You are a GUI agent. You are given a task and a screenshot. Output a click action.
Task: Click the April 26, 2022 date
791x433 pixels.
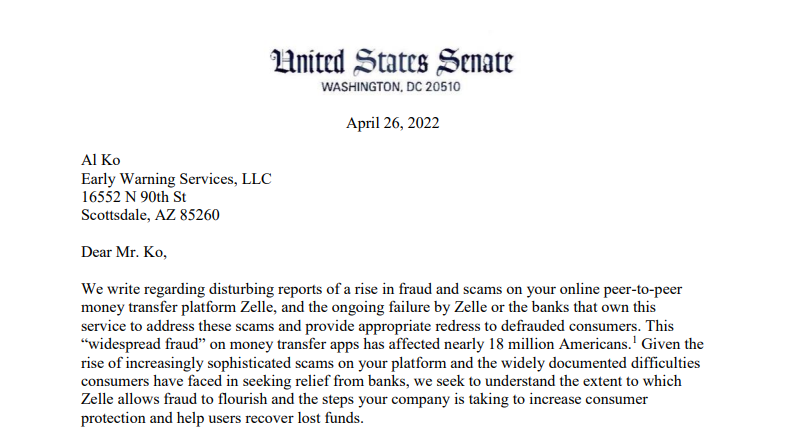click(392, 124)
